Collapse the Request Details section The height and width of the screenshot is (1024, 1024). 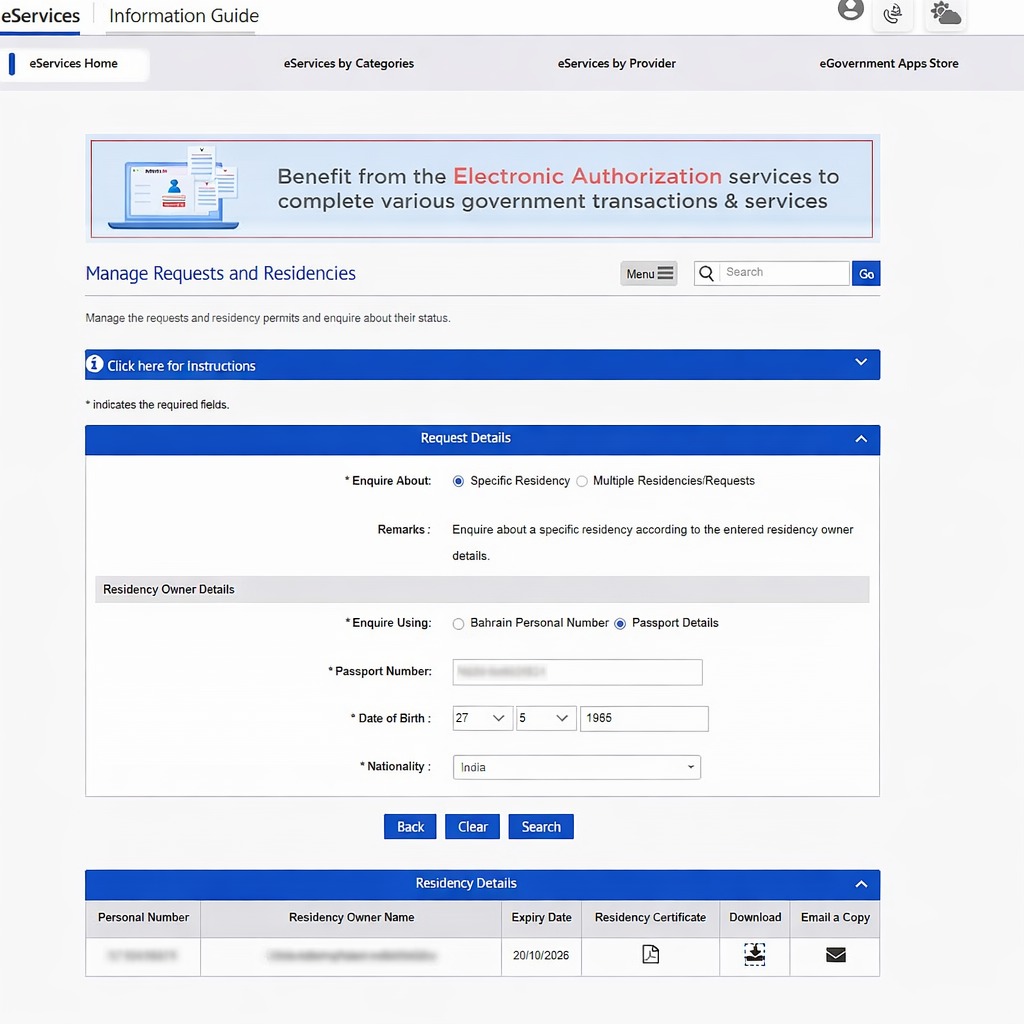point(861,438)
